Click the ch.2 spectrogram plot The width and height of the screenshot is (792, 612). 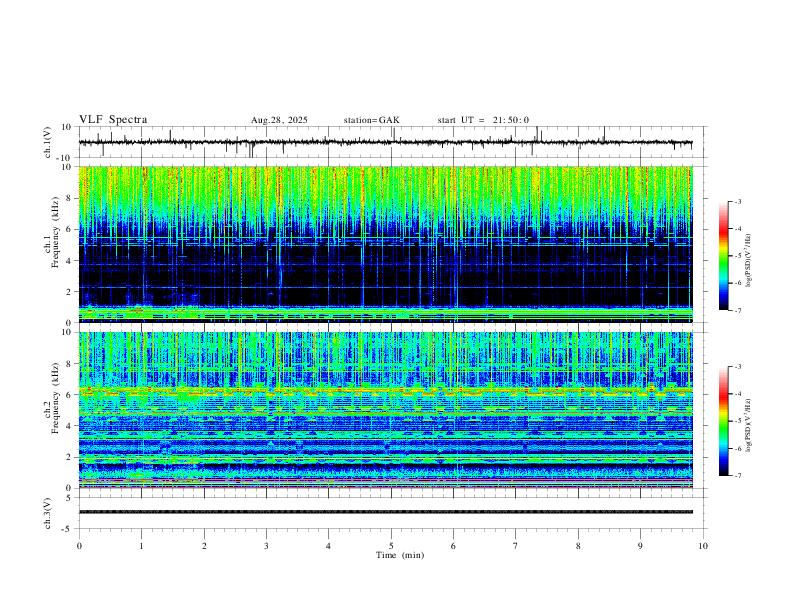click(386, 410)
